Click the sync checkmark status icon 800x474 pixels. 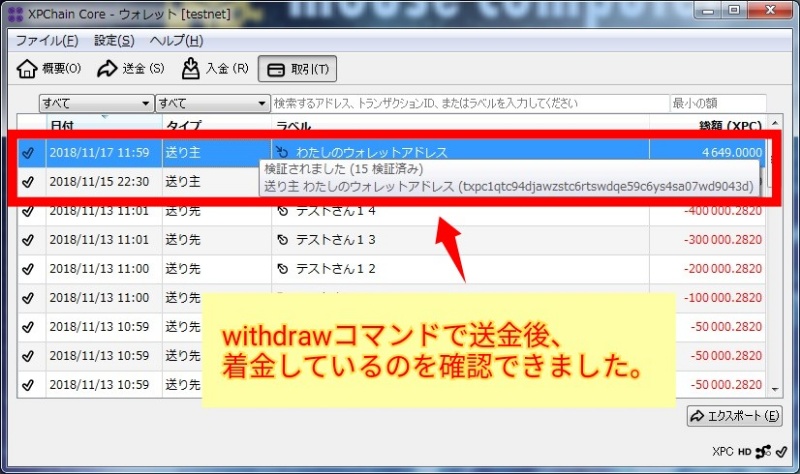click(x=781, y=452)
